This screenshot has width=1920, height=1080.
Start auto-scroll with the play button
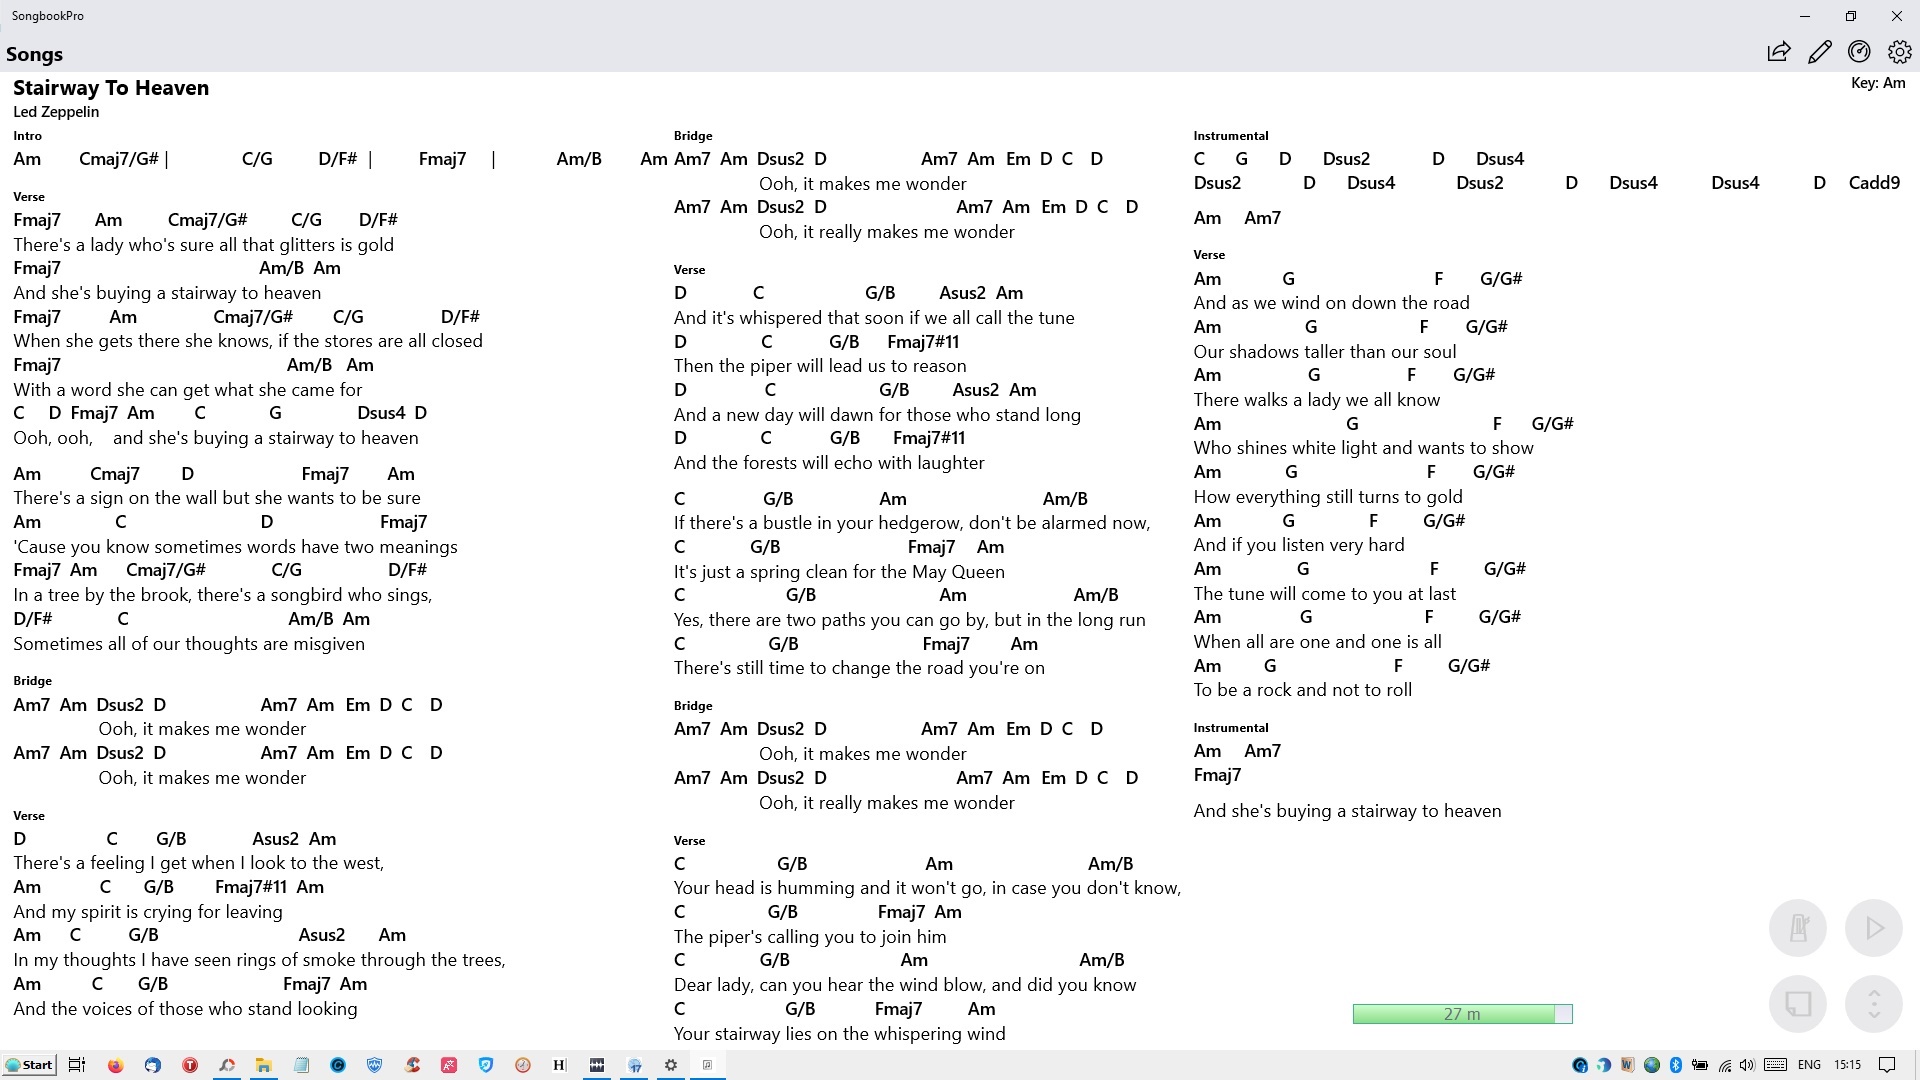coord(1874,928)
